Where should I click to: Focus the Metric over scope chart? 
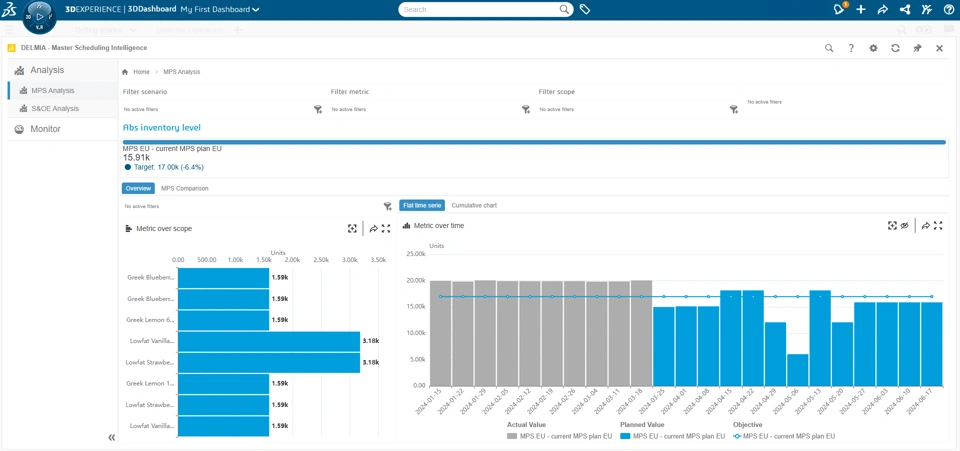tap(352, 228)
